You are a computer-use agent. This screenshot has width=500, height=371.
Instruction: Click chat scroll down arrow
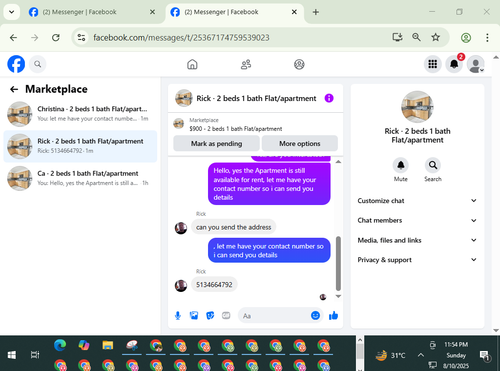click(338, 296)
